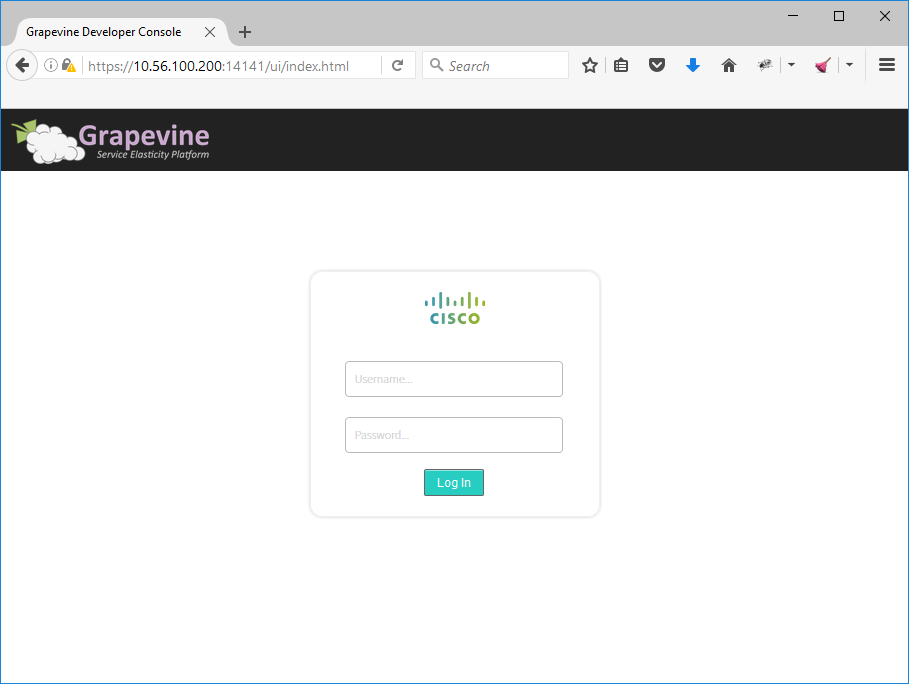909x684 pixels.
Task: Focus the Password input field
Action: (x=454, y=435)
